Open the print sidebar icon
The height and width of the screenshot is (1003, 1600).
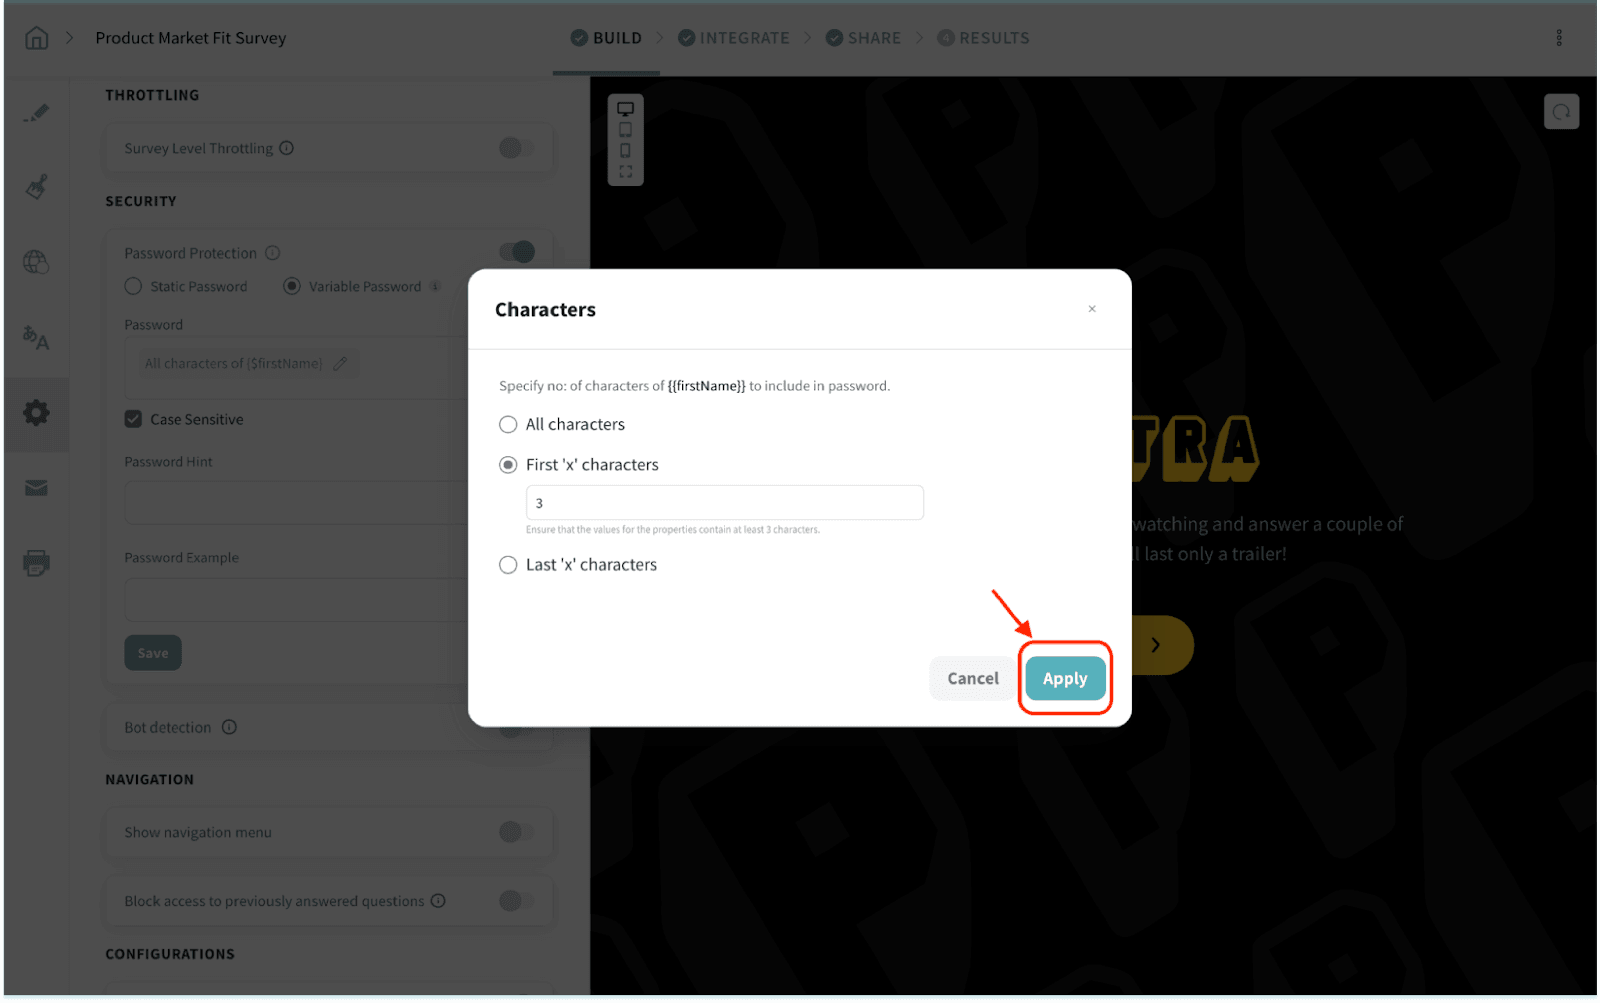coord(37,563)
